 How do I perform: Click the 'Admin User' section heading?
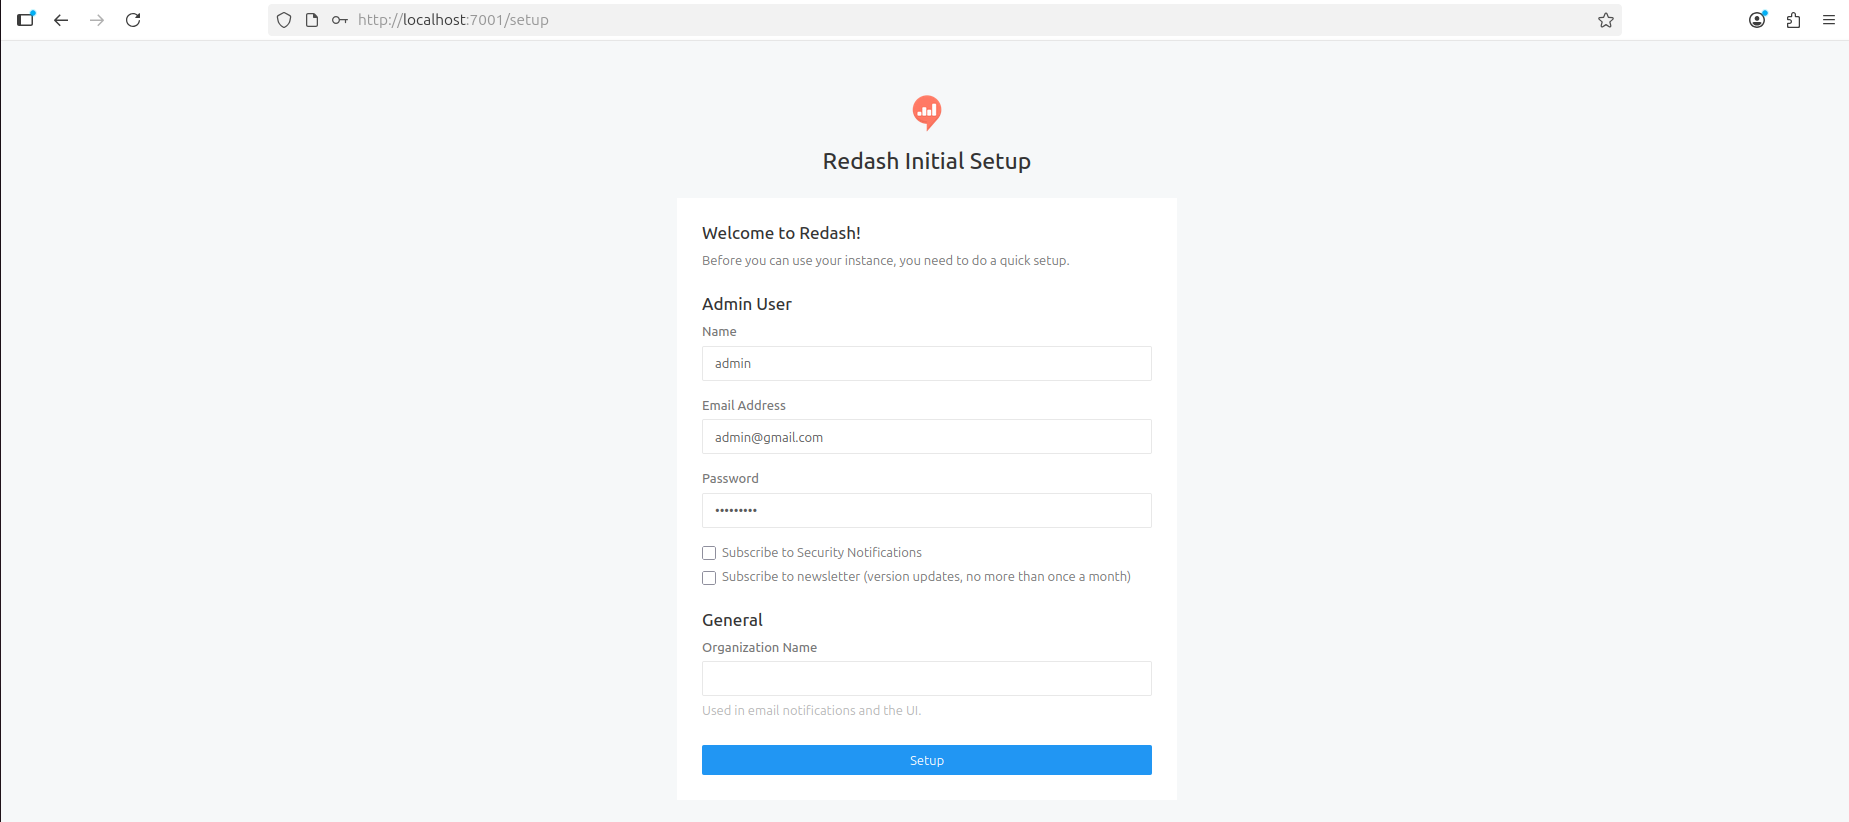click(746, 304)
